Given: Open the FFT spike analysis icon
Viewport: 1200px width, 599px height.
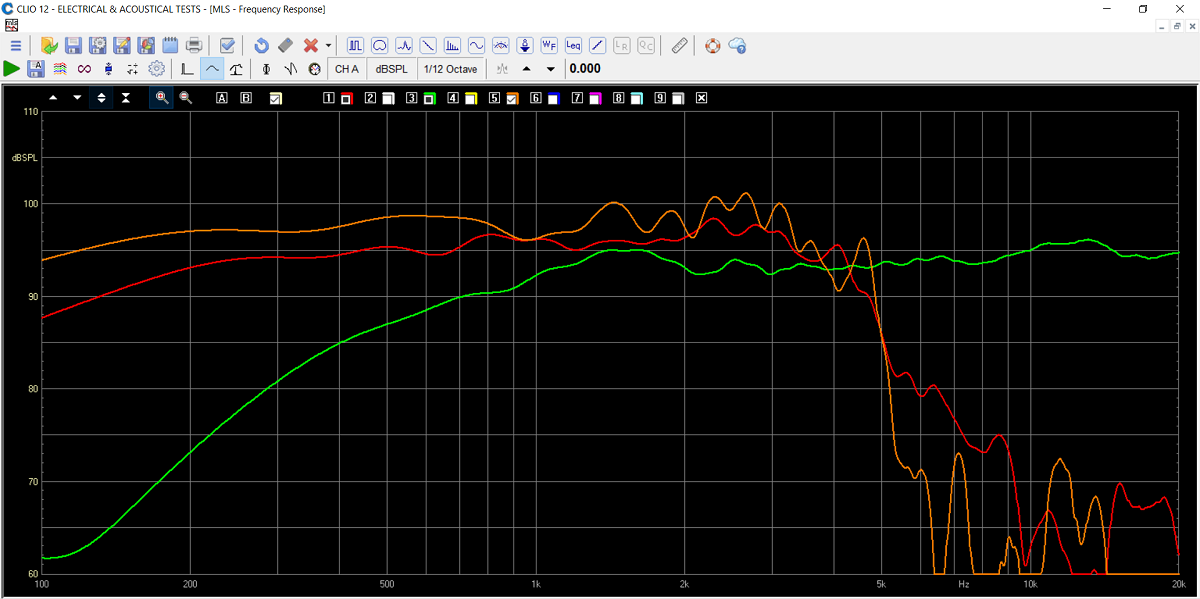Looking at the screenshot, I should tap(404, 46).
